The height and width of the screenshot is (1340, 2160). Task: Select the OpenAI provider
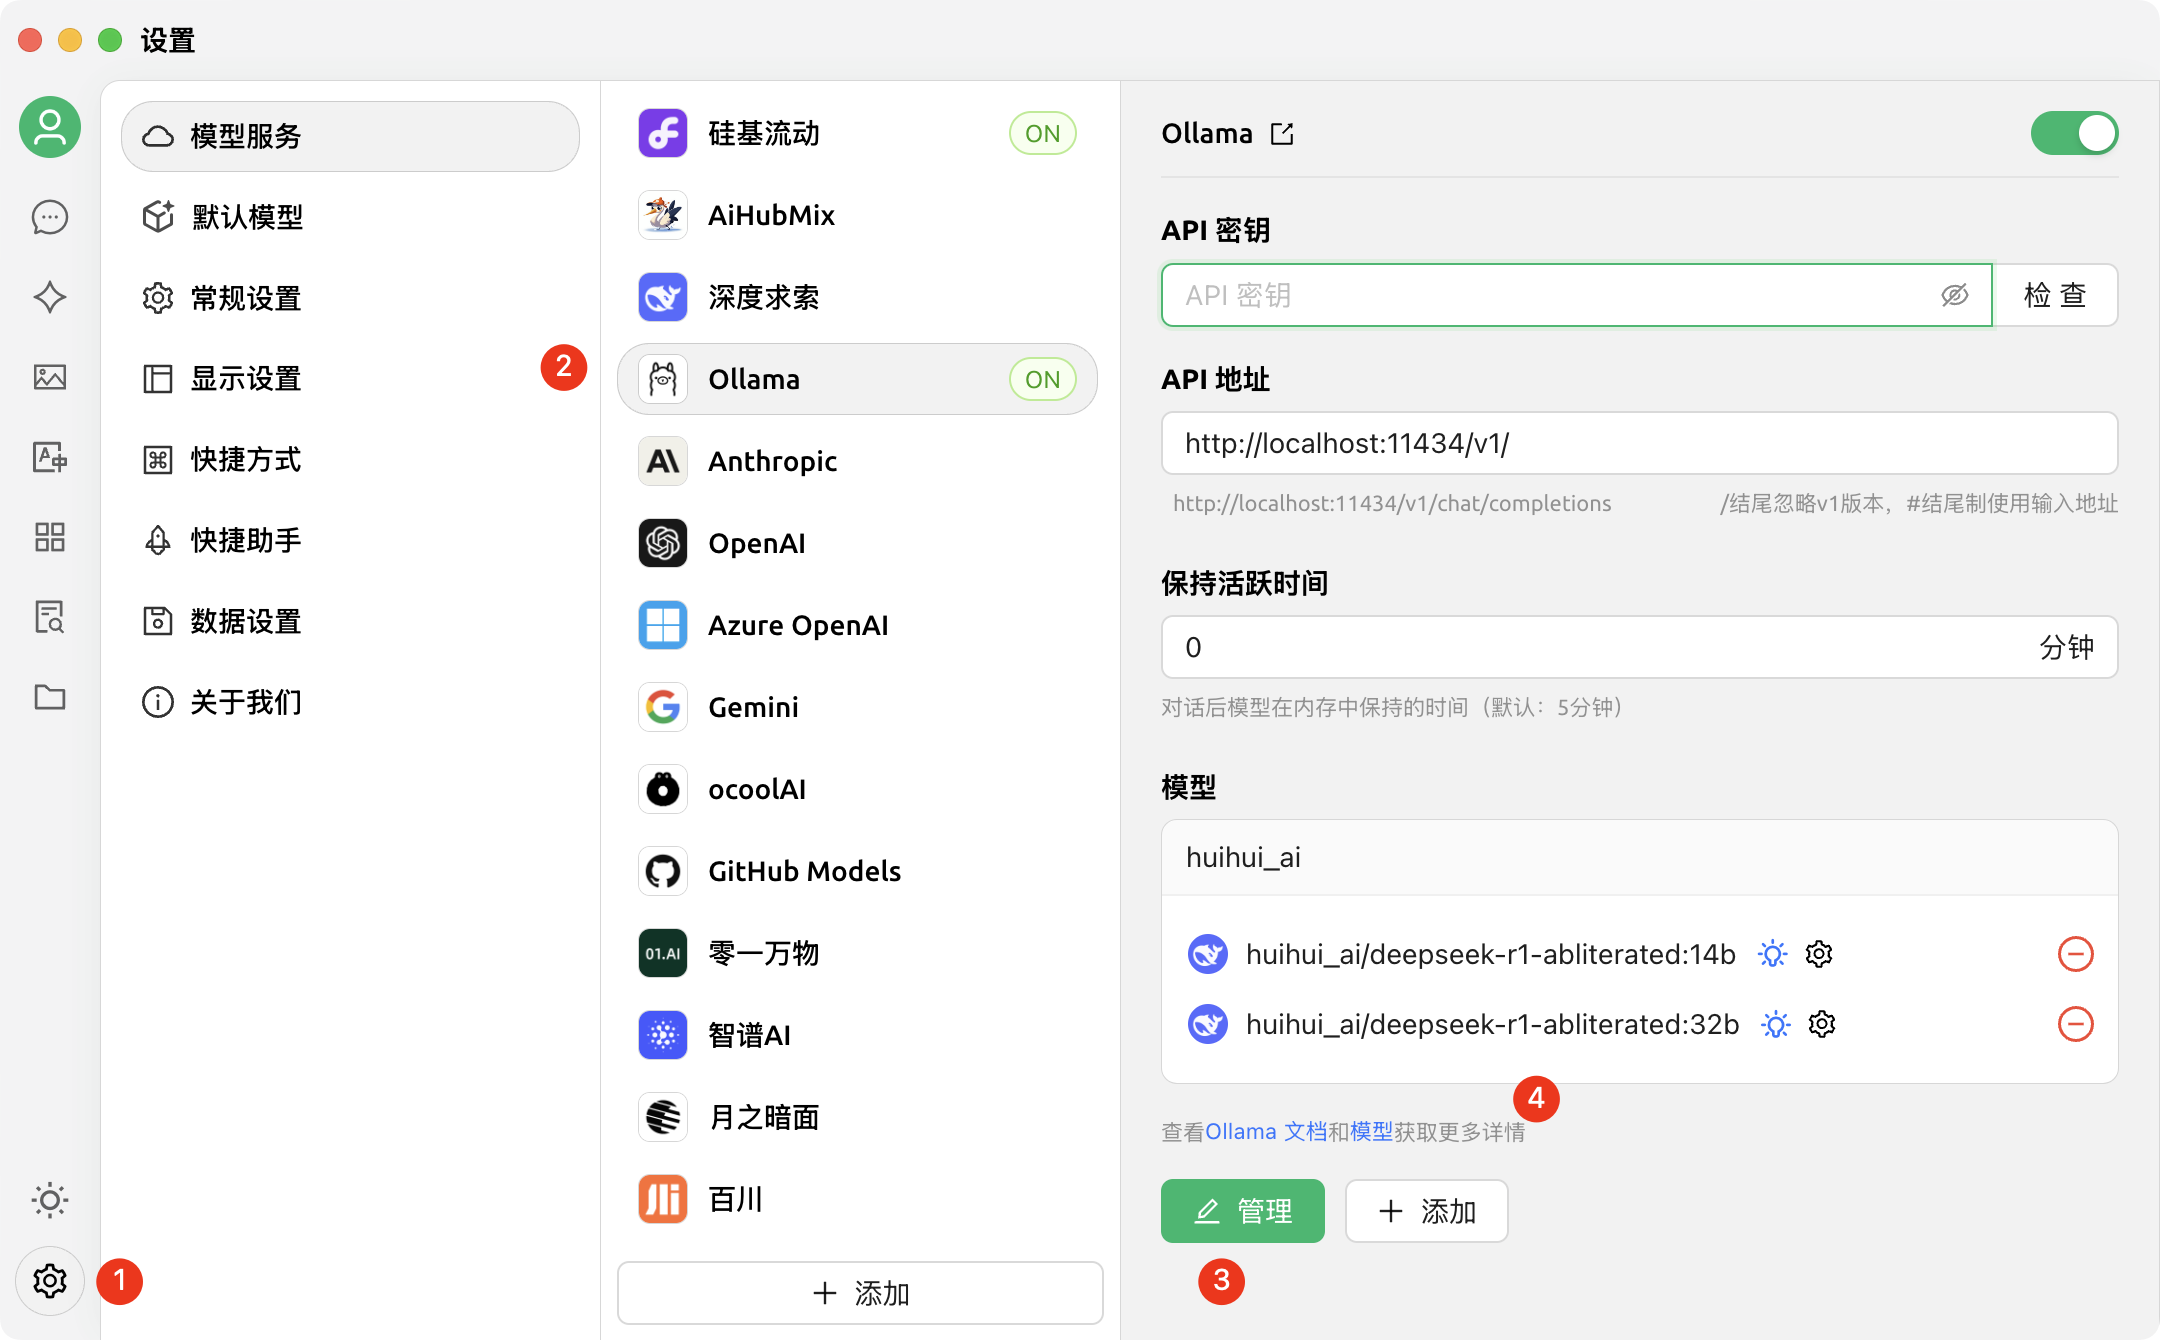857,543
